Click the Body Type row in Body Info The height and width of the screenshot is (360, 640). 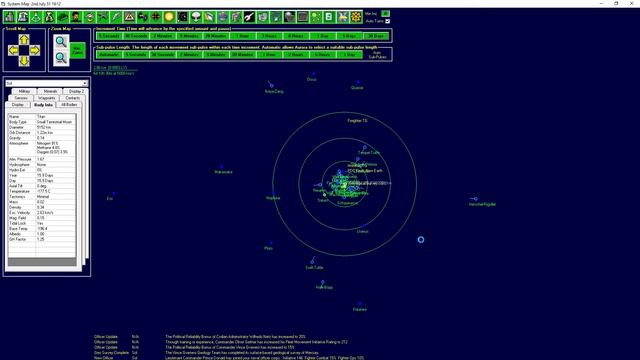click(x=42, y=122)
